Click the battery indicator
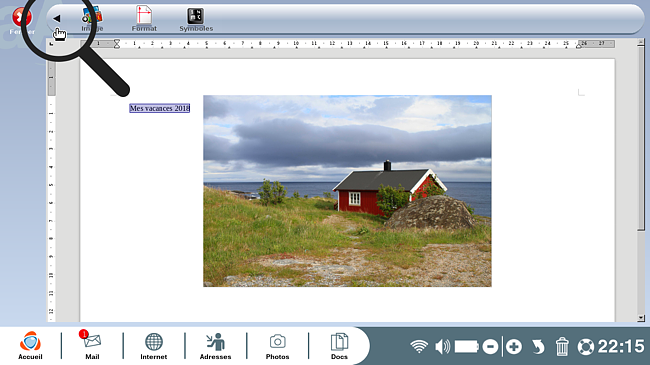This screenshot has width=650, height=365. [467, 346]
